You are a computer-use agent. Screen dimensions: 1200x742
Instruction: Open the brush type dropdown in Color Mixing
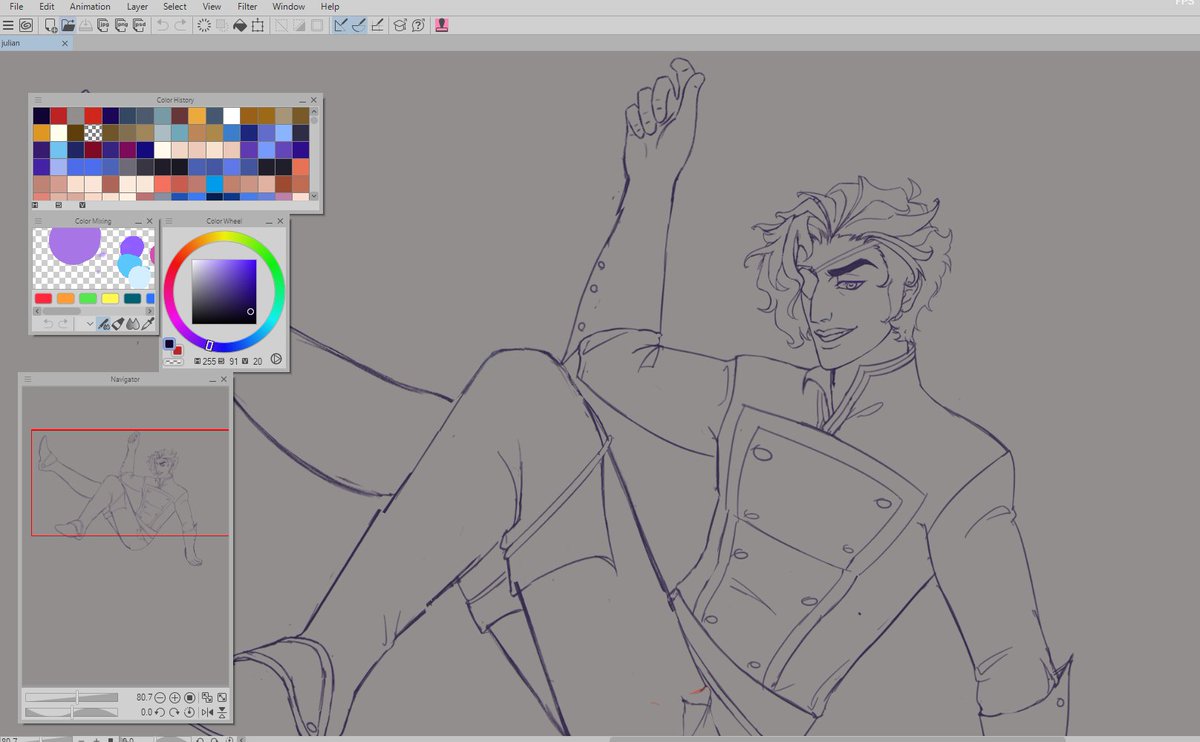point(90,323)
